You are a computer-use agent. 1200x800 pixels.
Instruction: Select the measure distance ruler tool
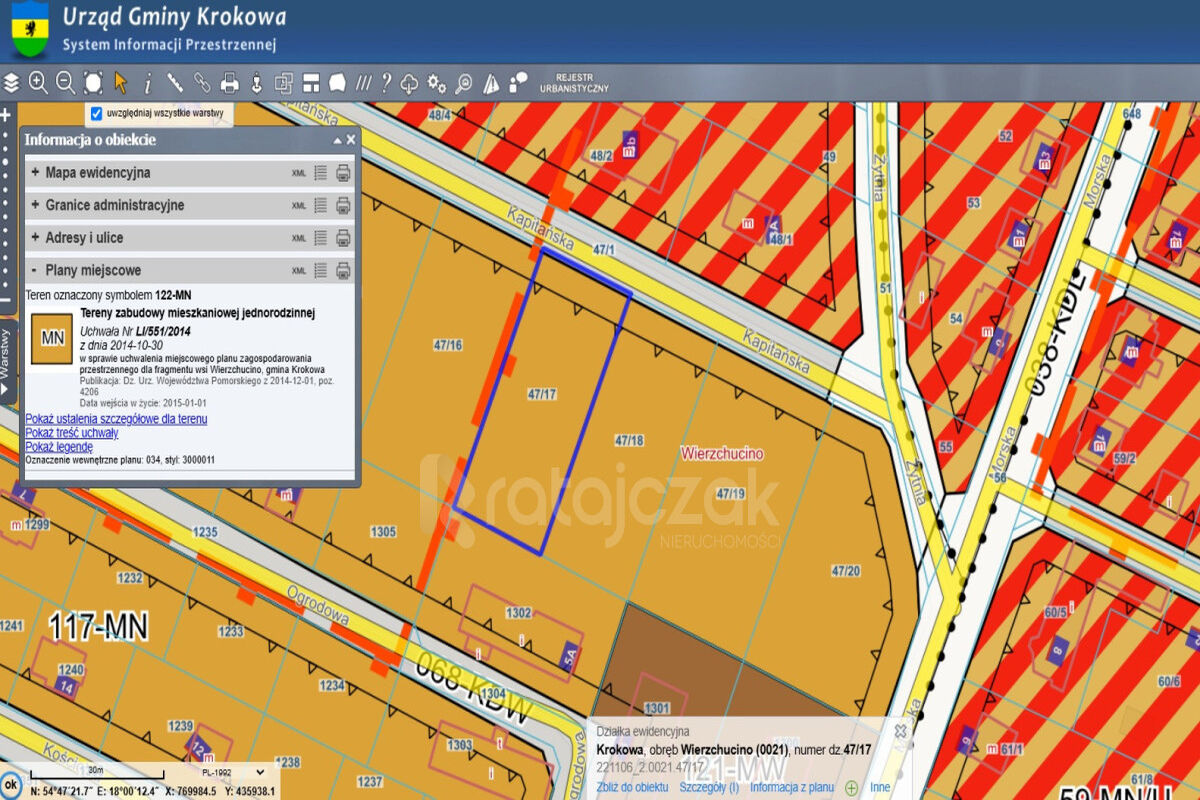tap(175, 82)
